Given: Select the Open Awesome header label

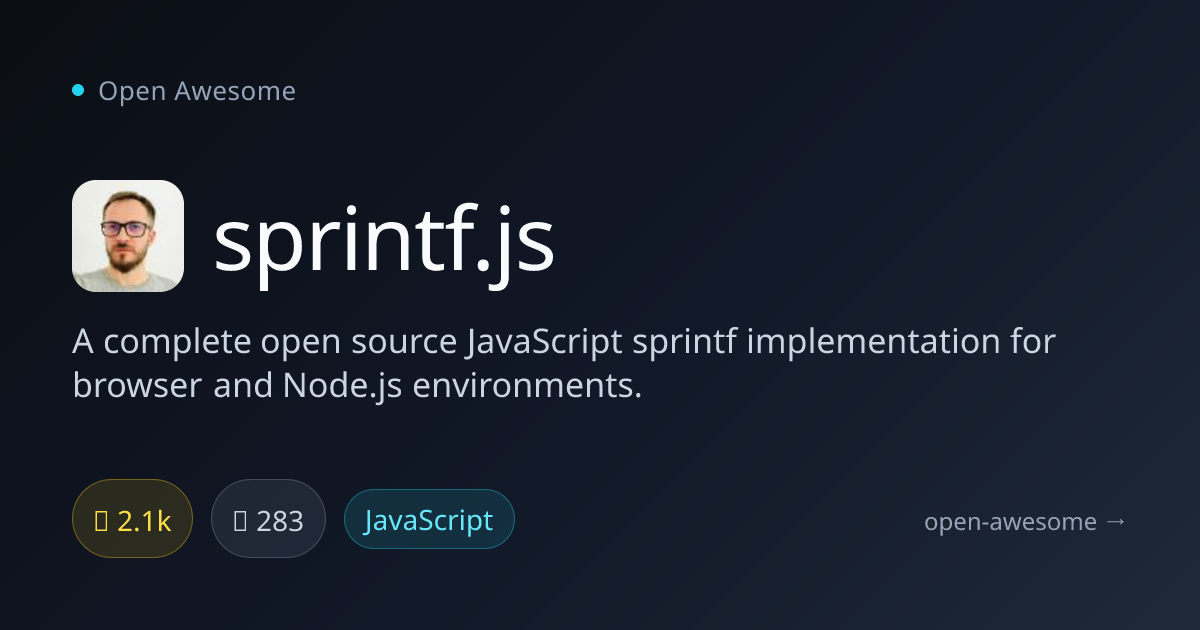Looking at the screenshot, I should click(x=197, y=91).
